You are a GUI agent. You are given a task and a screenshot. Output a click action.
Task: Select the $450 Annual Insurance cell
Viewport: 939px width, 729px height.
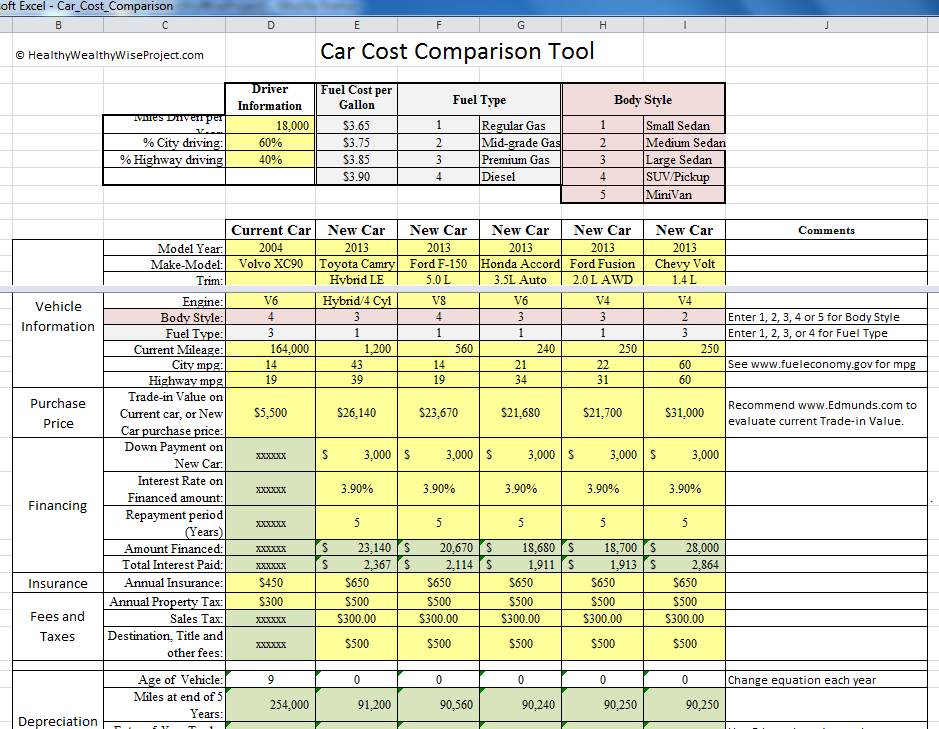tap(271, 583)
